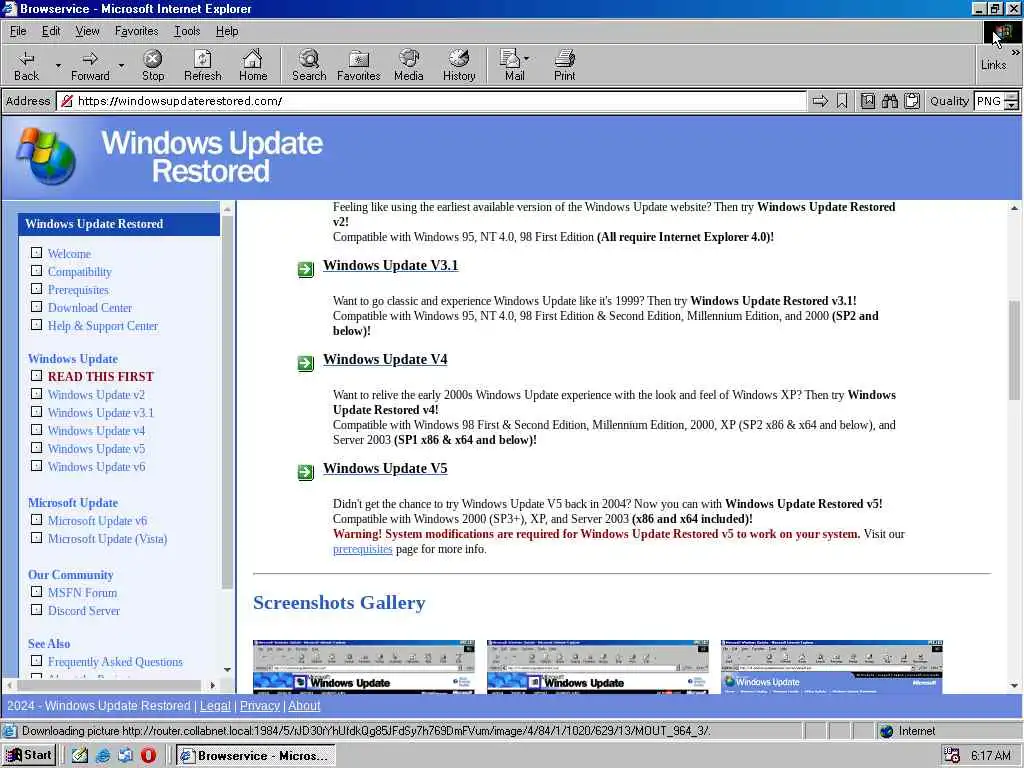Open the Quality PNG combo box
The height and width of the screenshot is (768, 1024).
(996, 101)
